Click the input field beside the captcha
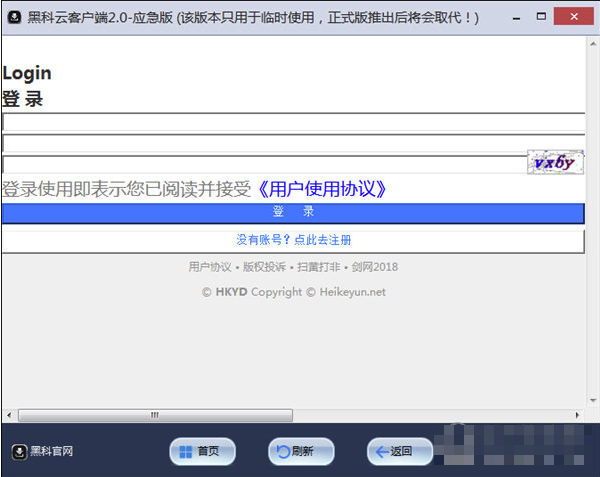The image size is (600, 477). pyautogui.click(x=264, y=164)
